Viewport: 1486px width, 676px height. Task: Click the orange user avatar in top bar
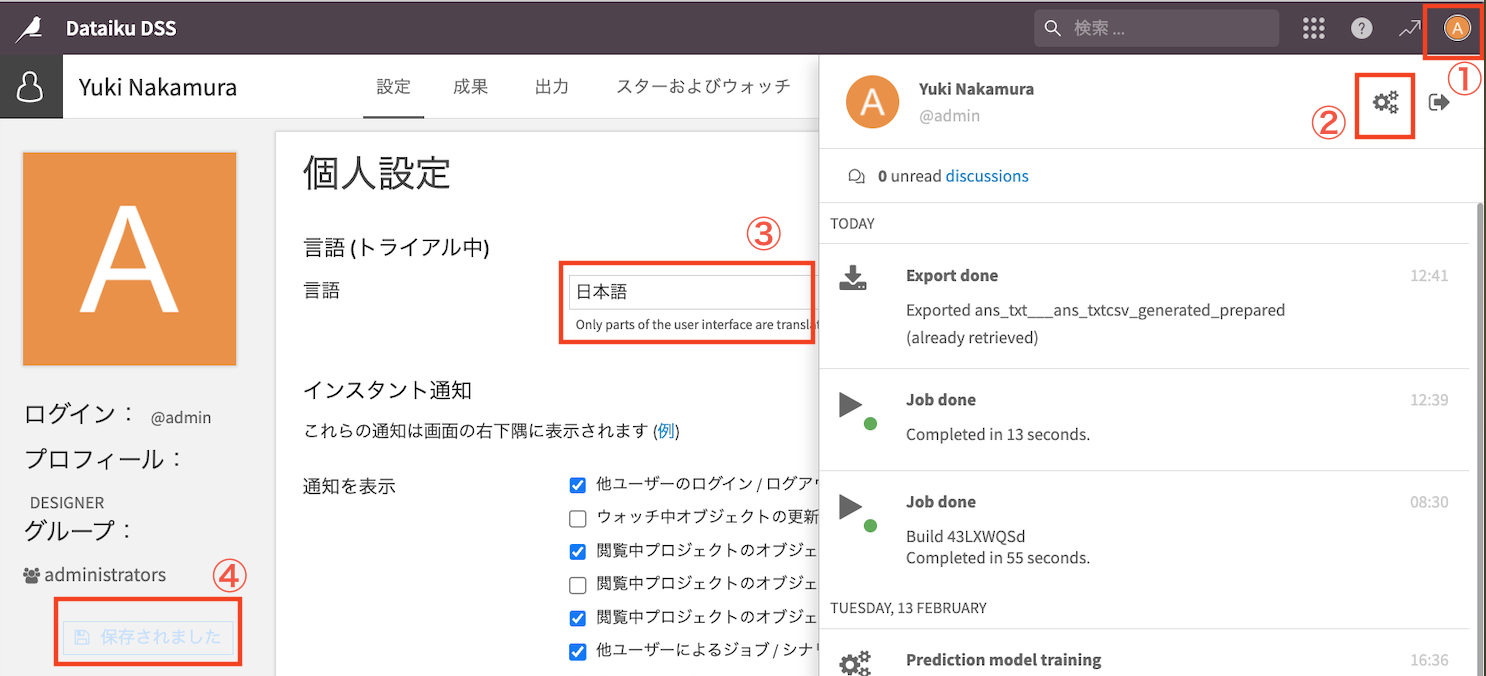(1457, 28)
